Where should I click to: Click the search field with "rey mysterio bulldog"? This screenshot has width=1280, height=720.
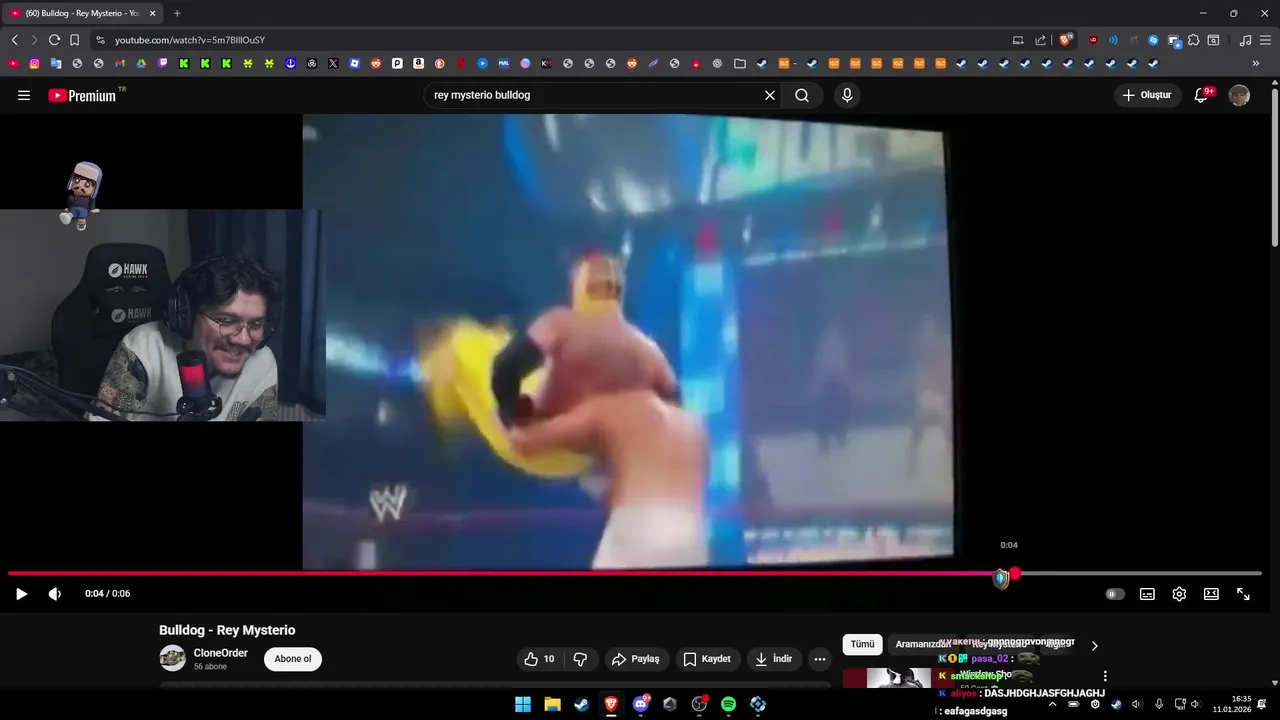(x=595, y=95)
